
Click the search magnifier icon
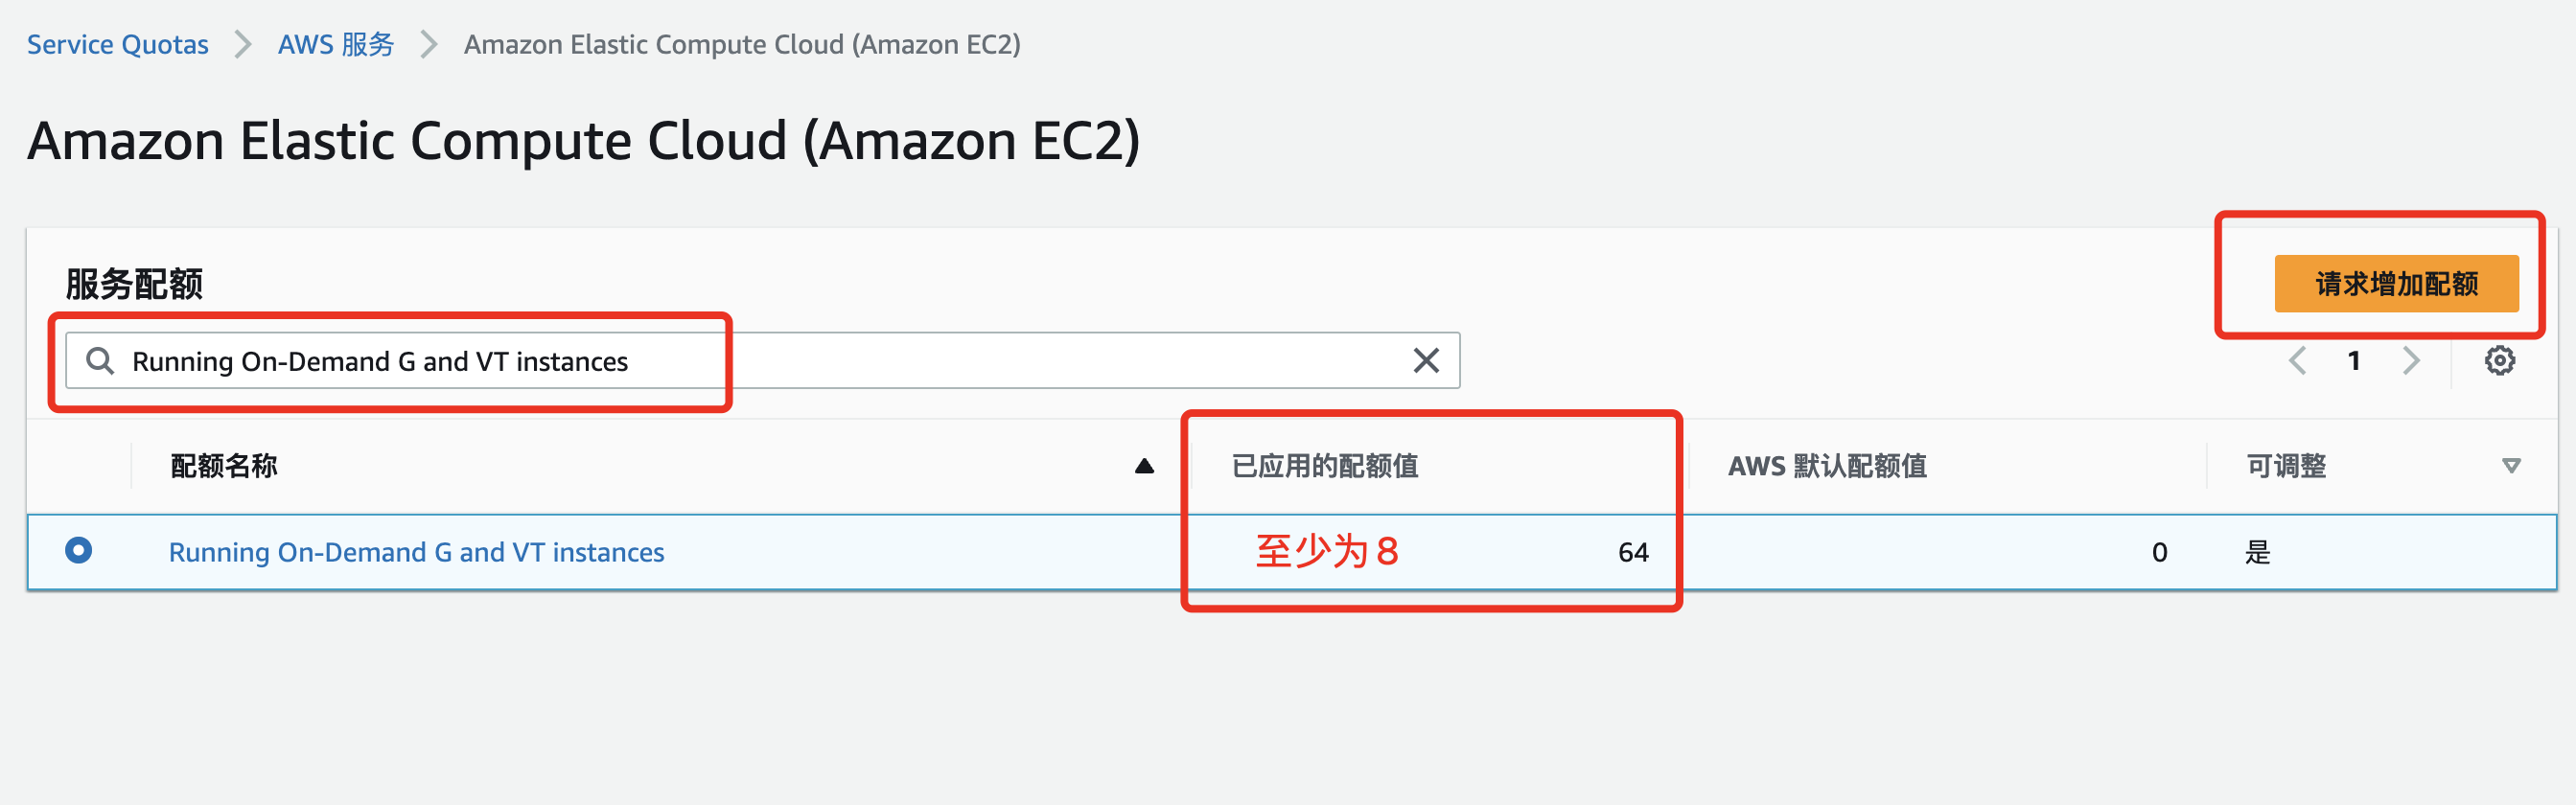[x=100, y=361]
